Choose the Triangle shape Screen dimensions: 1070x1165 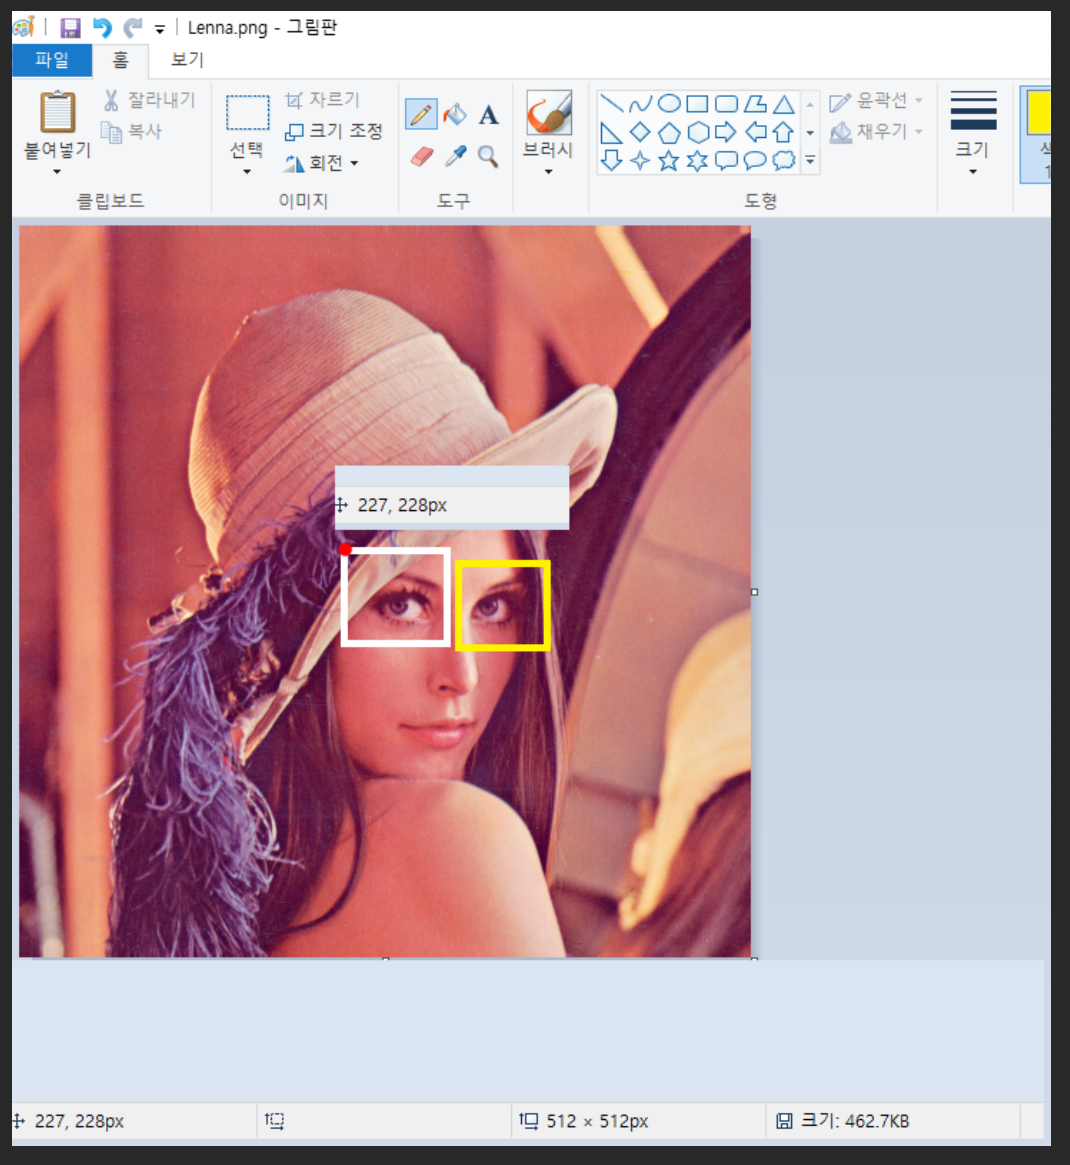(783, 104)
